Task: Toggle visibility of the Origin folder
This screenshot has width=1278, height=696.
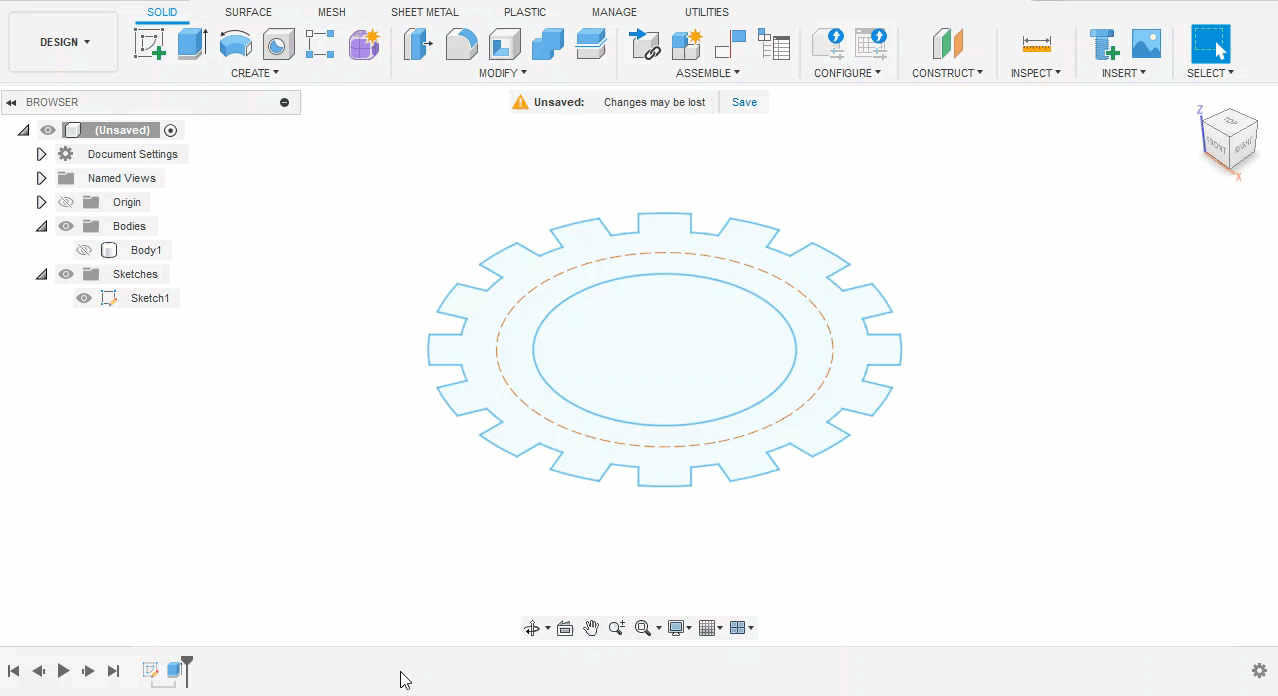Action: (66, 202)
